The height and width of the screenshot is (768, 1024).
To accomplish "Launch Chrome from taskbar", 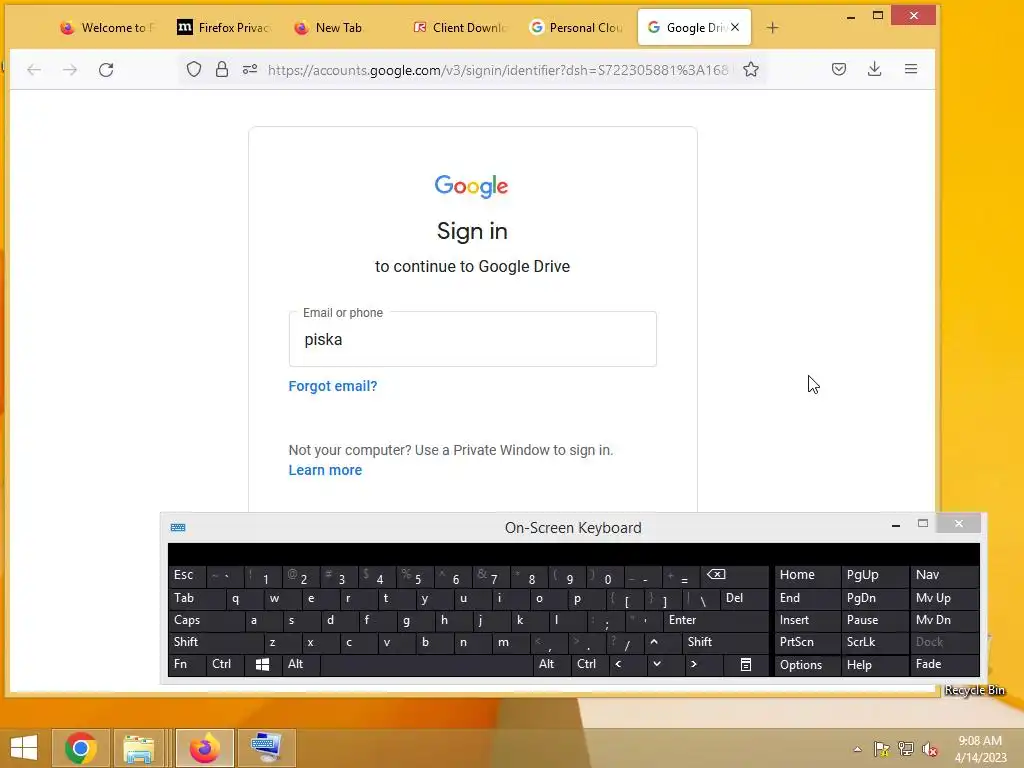I will click(x=80, y=748).
